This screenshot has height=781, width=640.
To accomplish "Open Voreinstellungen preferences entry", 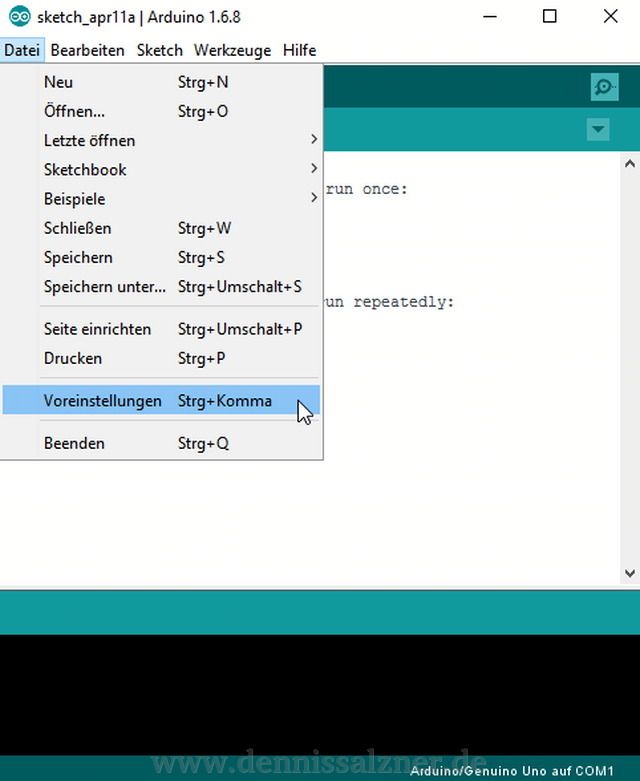I will pyautogui.click(x=161, y=401).
